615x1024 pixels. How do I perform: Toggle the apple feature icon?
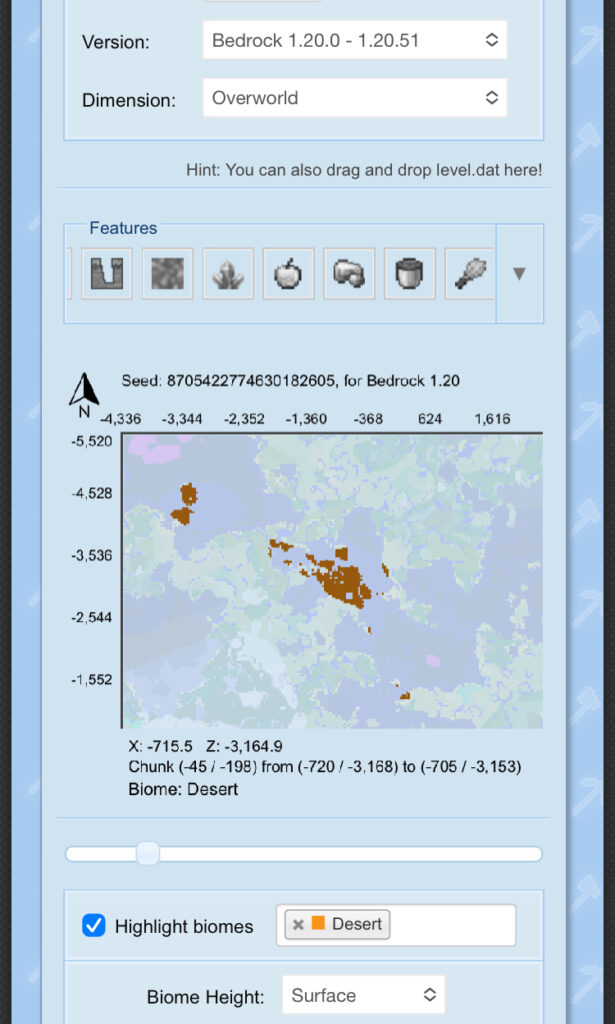tap(289, 274)
